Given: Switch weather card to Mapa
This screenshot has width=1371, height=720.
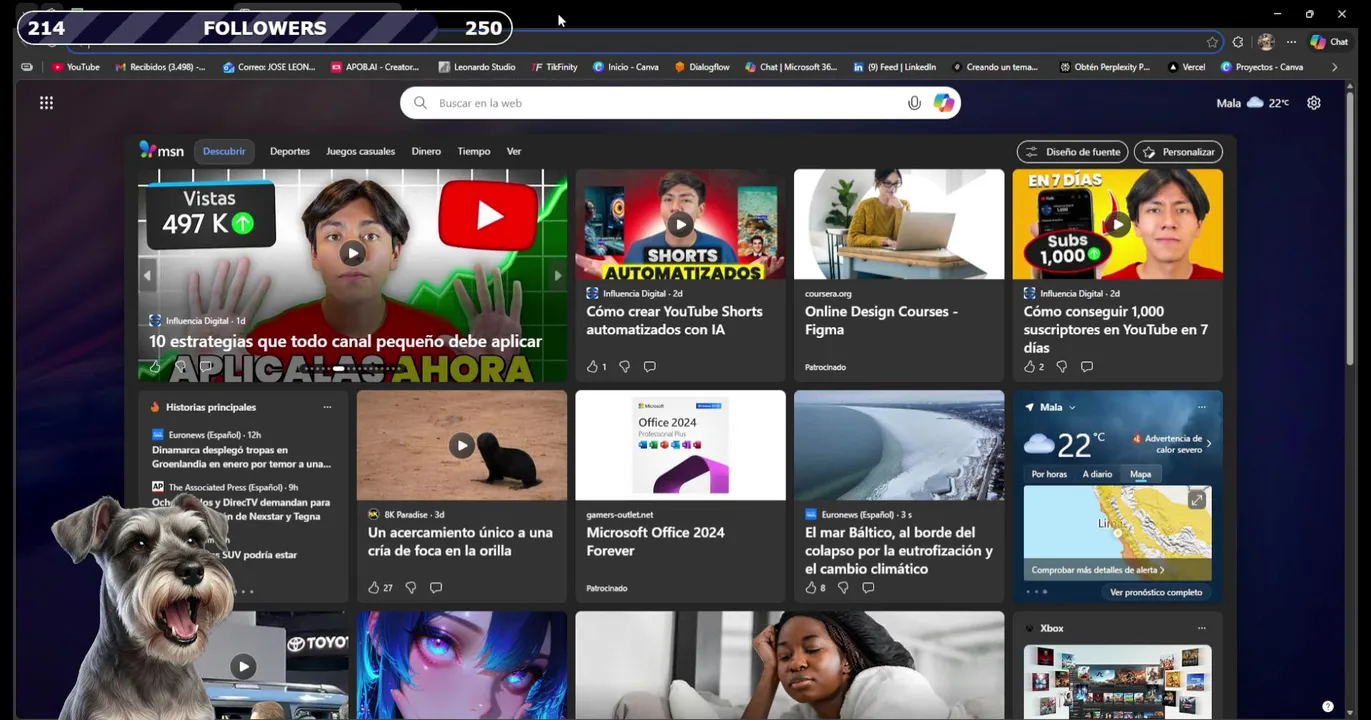Looking at the screenshot, I should [1140, 474].
